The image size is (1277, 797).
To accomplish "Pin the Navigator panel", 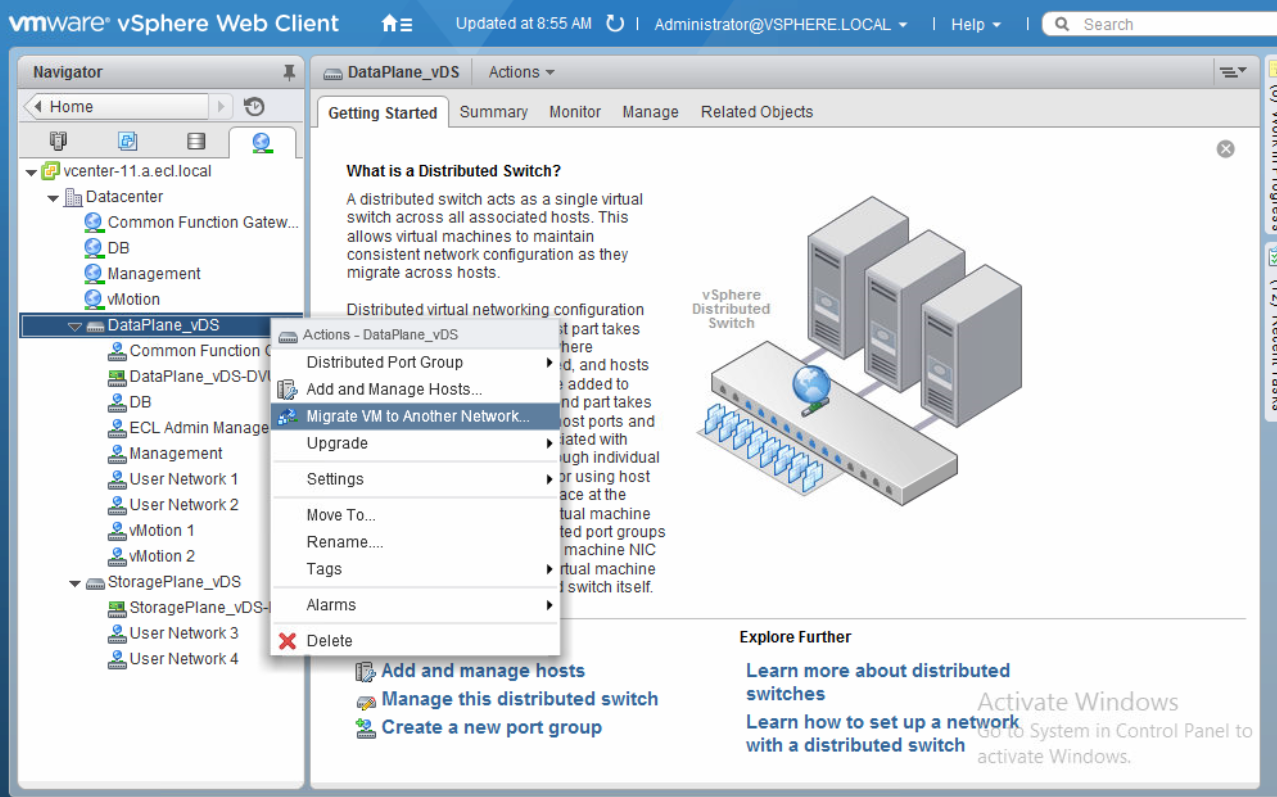I will click(289, 72).
